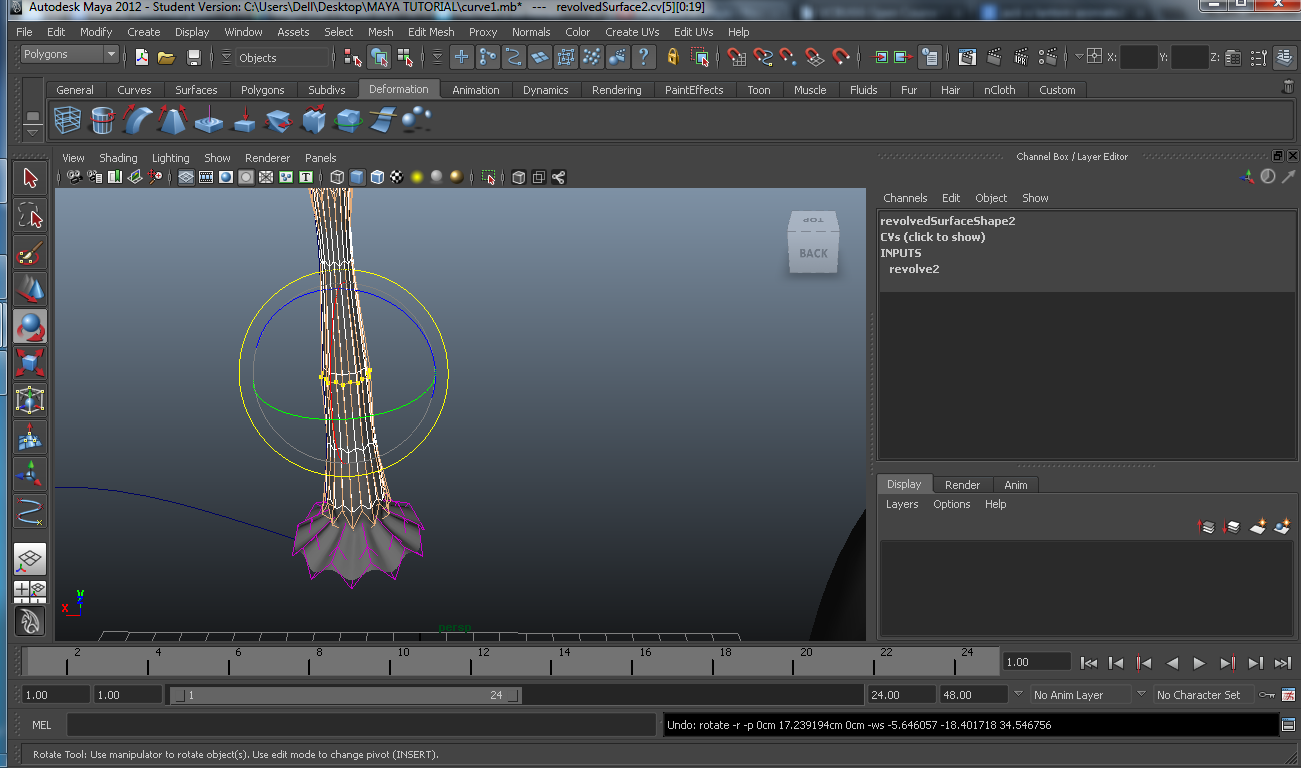Open the Render Settings window
This screenshot has width=1301, height=768.
point(1048,57)
